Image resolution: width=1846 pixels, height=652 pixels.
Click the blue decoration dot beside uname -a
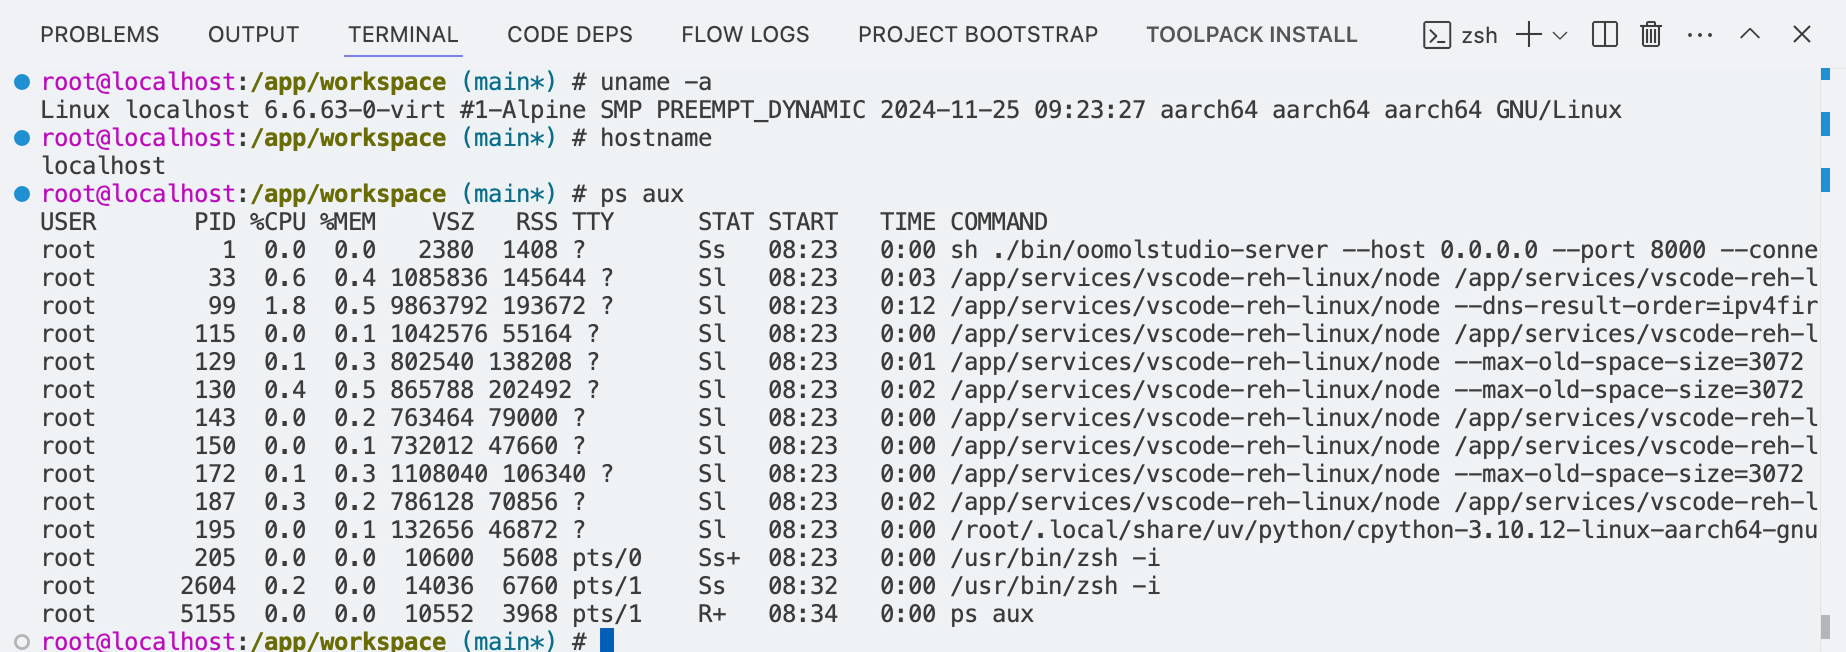tap(22, 82)
